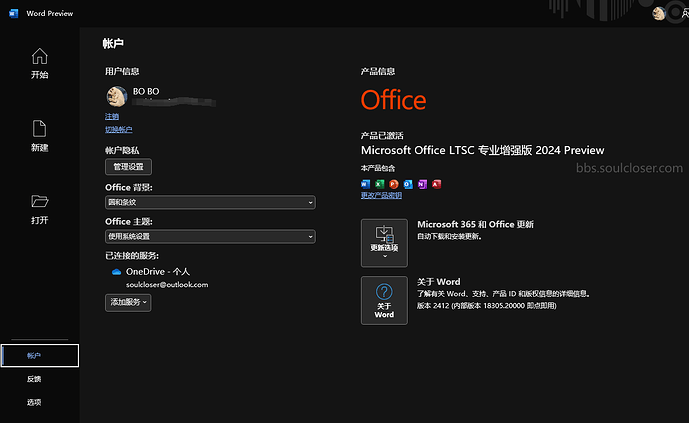The width and height of the screenshot is (689, 423).
Task: Click the BO BO user avatar picture
Action: (x=116, y=96)
